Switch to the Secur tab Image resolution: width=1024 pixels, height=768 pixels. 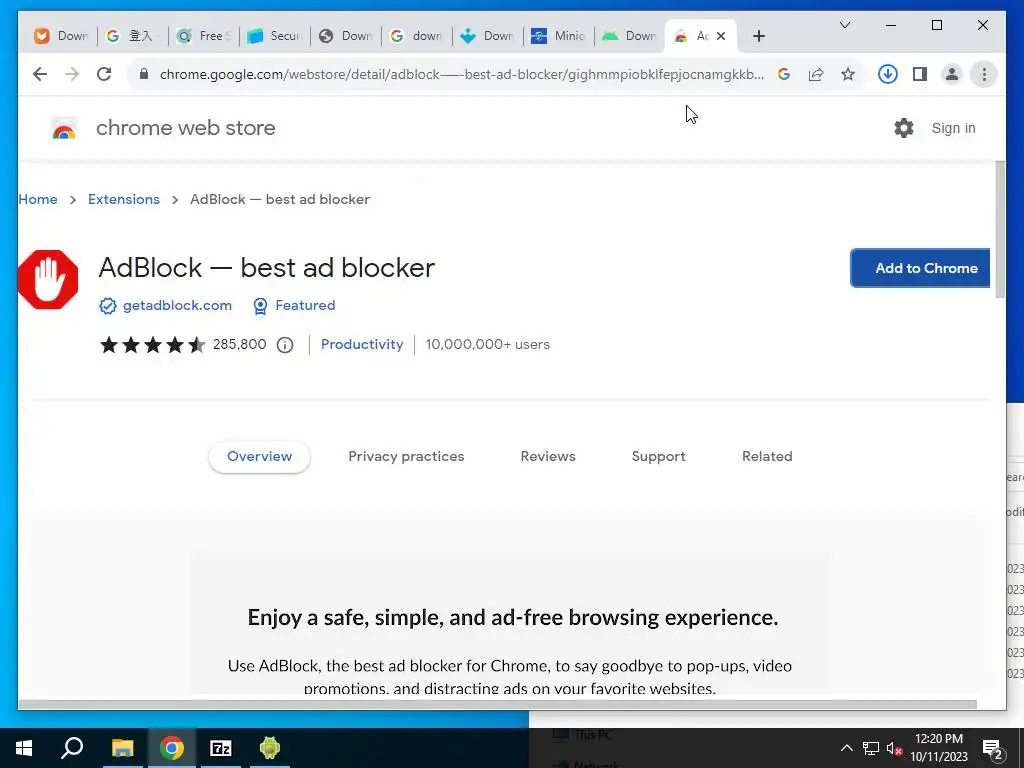[x=275, y=36]
